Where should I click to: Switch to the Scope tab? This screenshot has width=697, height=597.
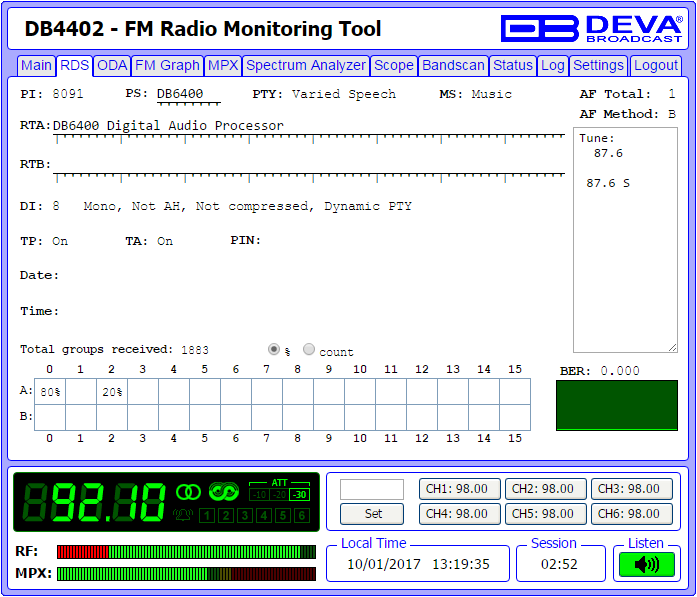point(394,65)
